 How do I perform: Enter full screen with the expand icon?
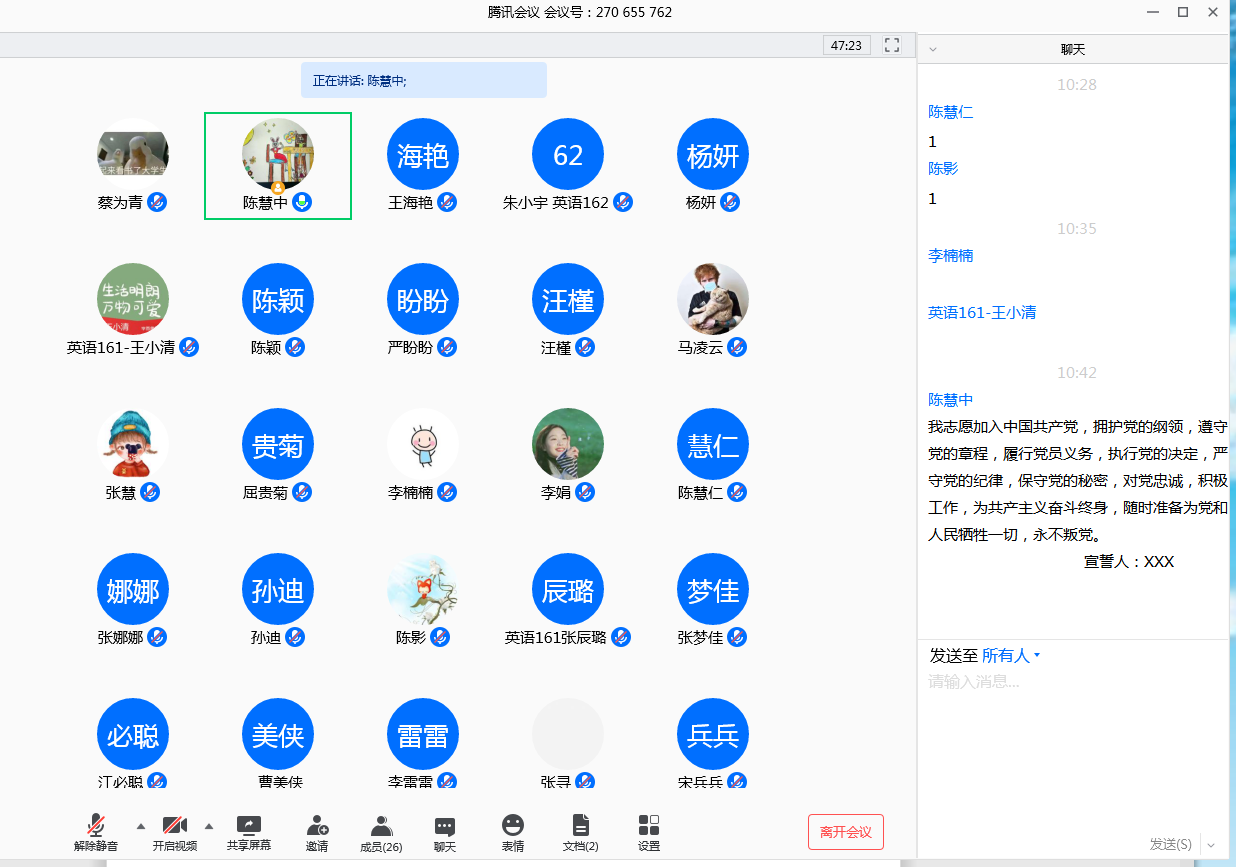[892, 45]
